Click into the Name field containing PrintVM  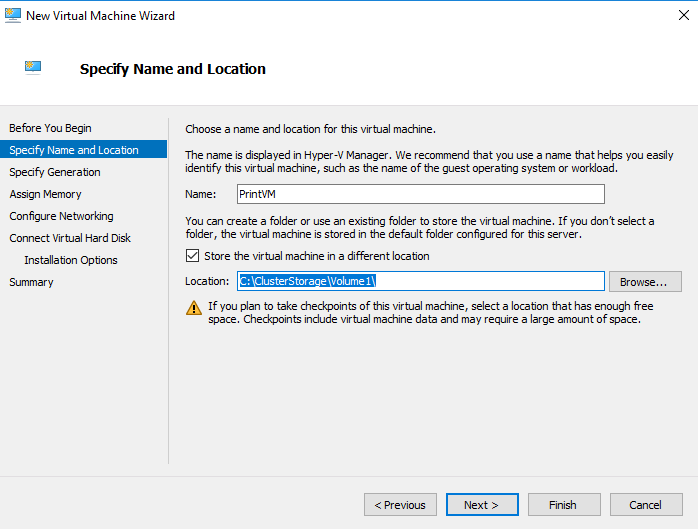pyautogui.click(x=421, y=194)
